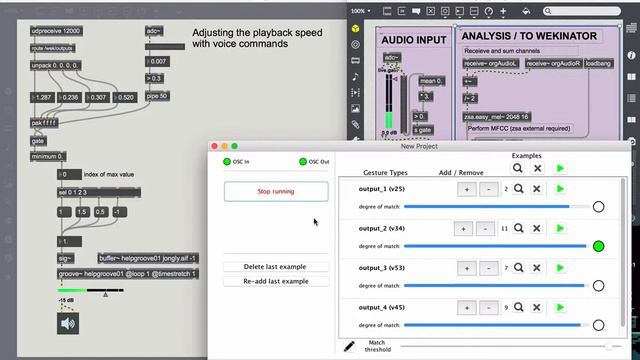
Task: Toggle the speaker audio on/off button in patch
Action: click(68, 324)
